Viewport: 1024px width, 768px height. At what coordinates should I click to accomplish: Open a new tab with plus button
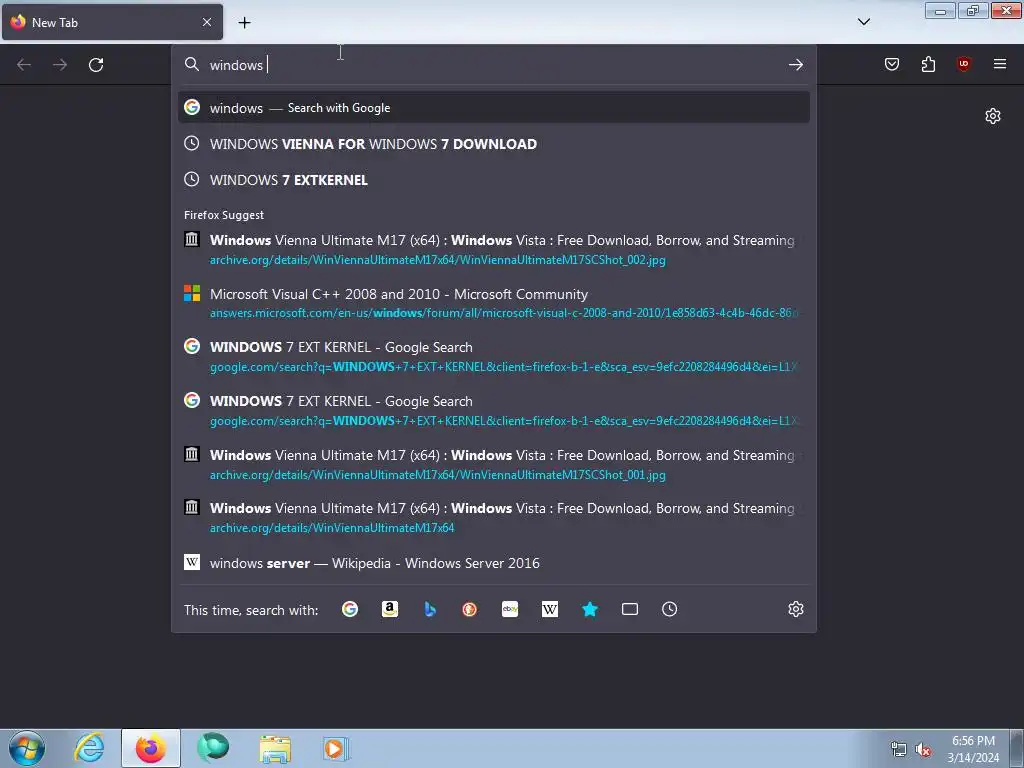244,23
